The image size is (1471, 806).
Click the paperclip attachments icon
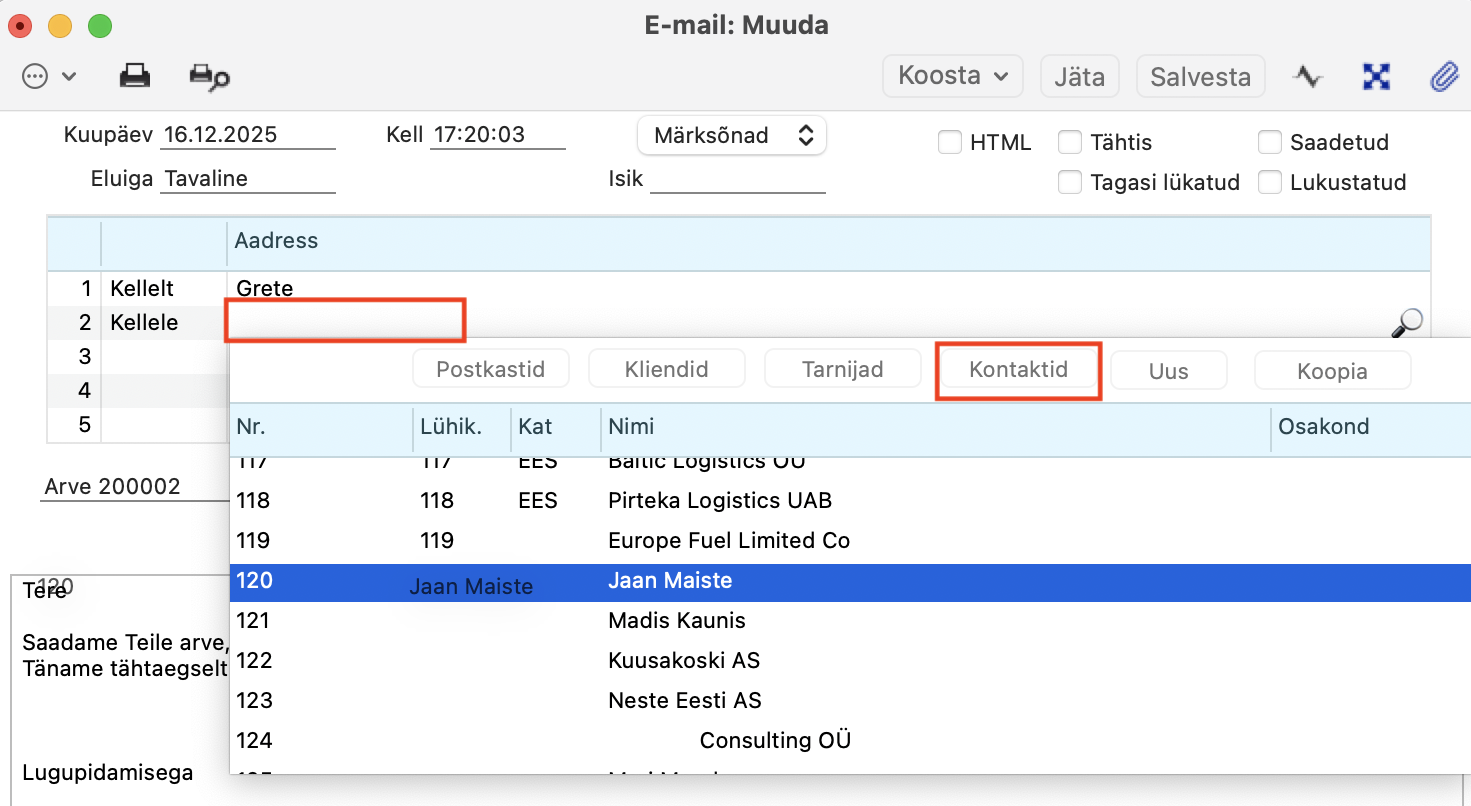(x=1443, y=76)
